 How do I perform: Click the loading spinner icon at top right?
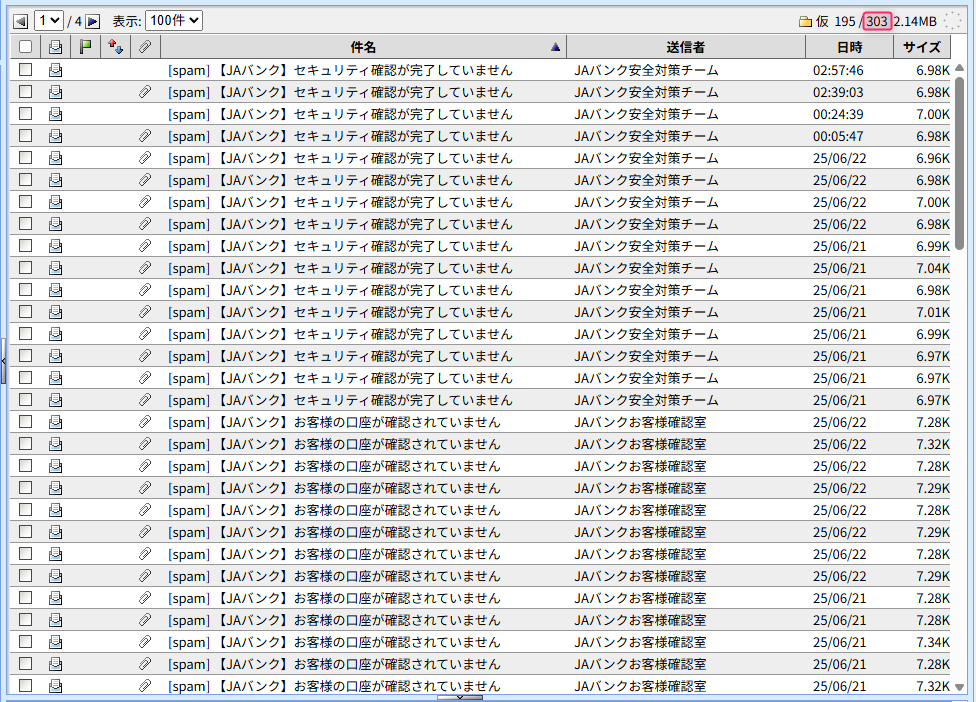pyautogui.click(x=952, y=21)
